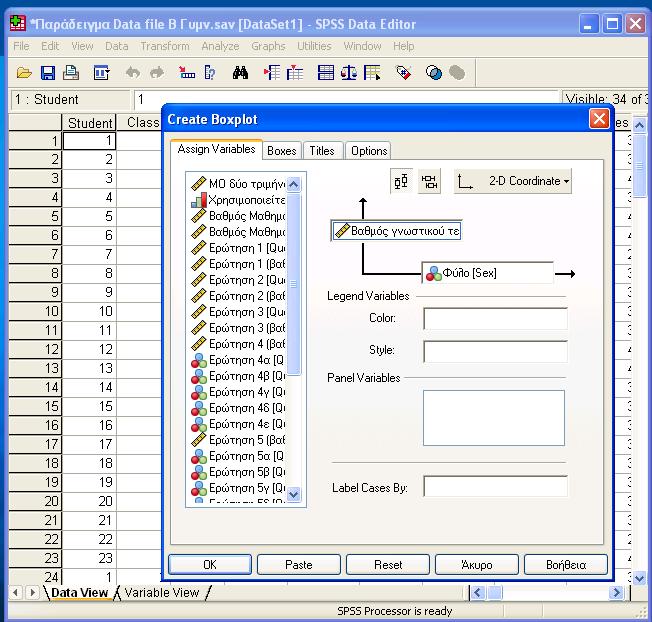Click the Reset button
Screen dimensions: 652x622
[x=388, y=565]
